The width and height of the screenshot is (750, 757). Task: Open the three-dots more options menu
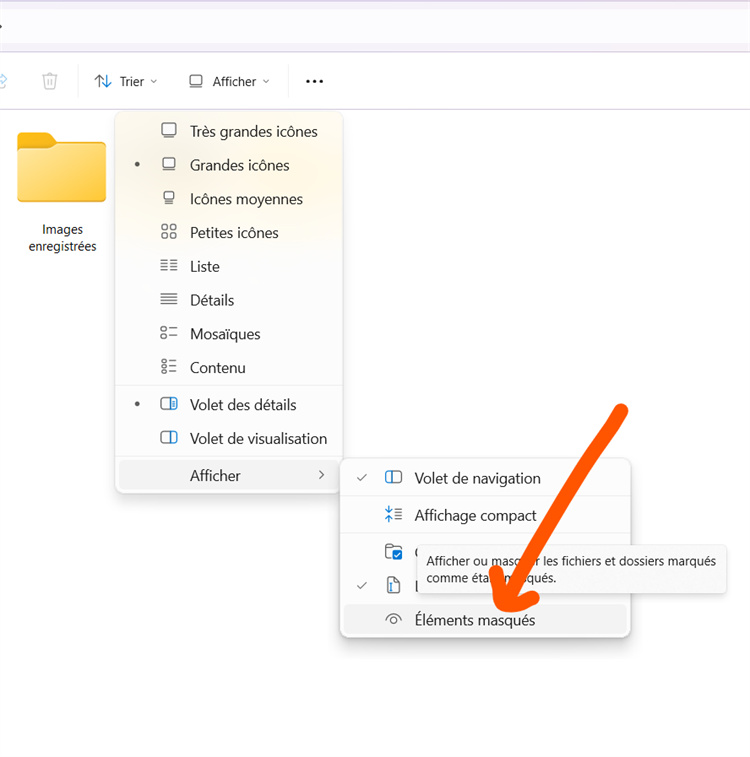[x=314, y=81]
